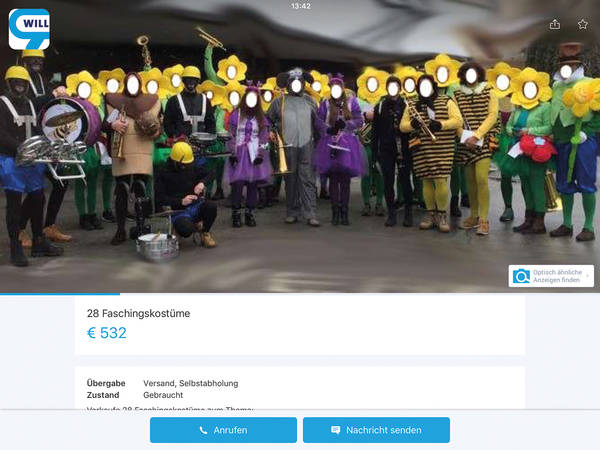The width and height of the screenshot is (600, 450).
Task: Send a message via Nachricht senden
Action: pyautogui.click(x=376, y=430)
